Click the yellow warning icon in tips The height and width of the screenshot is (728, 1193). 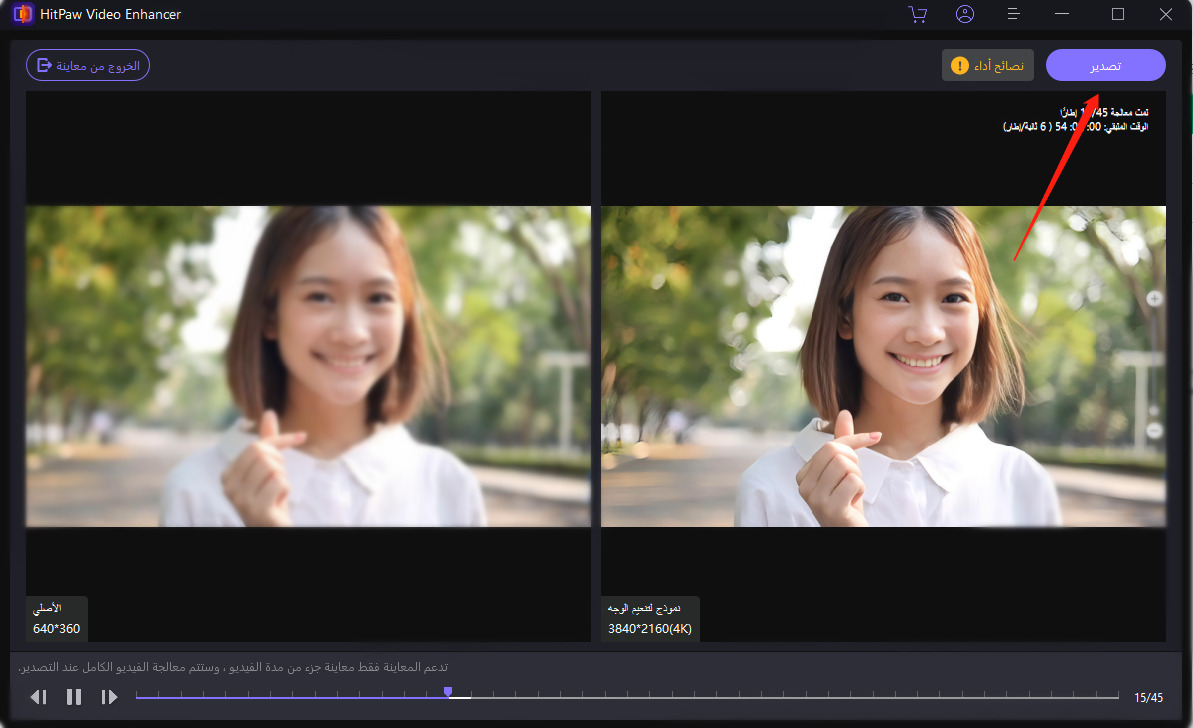click(x=960, y=65)
